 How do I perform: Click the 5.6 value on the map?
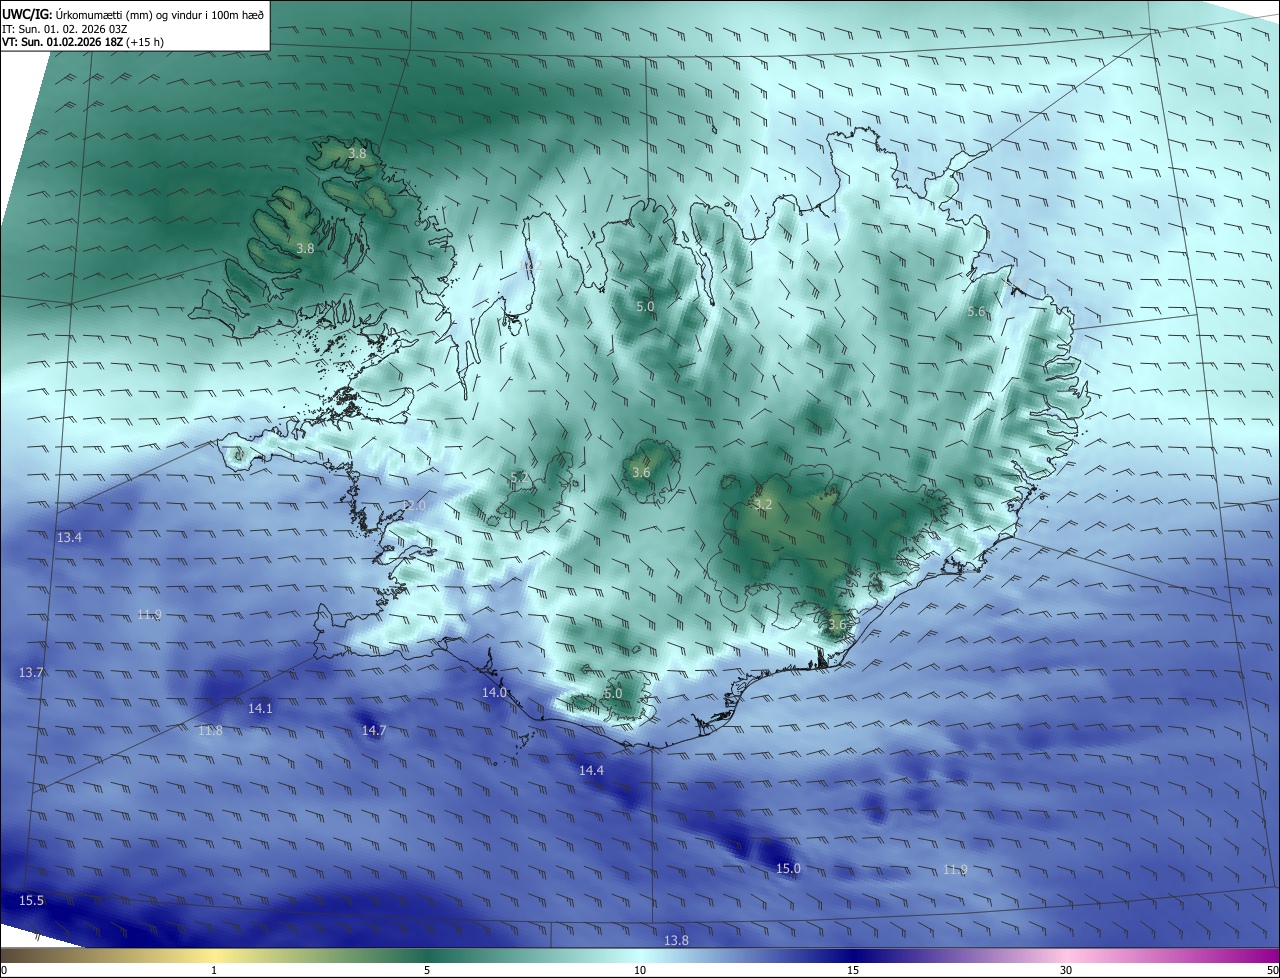(x=976, y=312)
